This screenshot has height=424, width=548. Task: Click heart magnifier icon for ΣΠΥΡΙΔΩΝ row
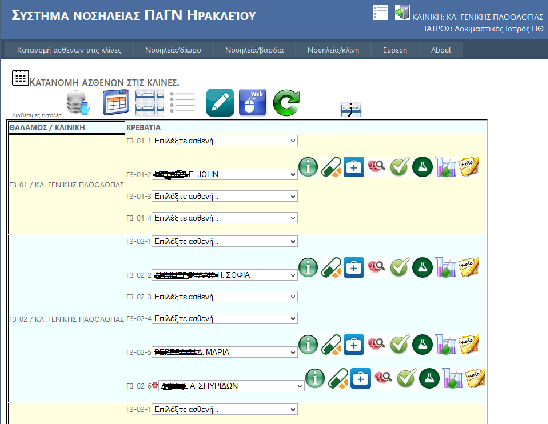pyautogui.click(x=383, y=378)
